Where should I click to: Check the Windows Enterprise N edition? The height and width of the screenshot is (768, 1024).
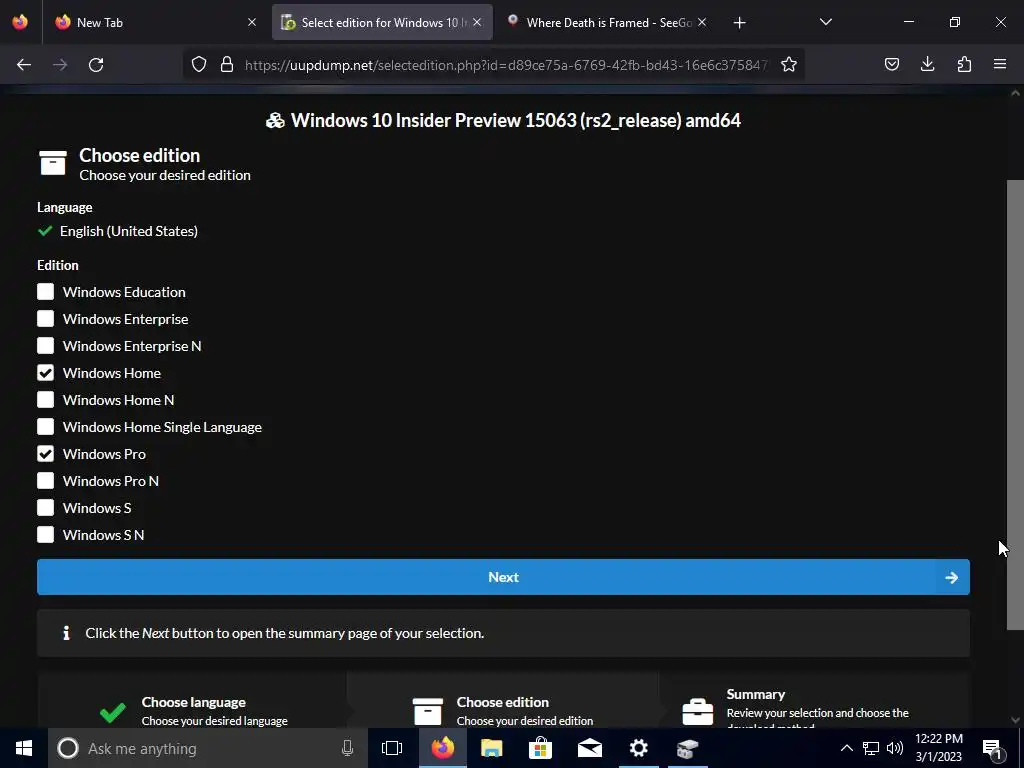point(45,346)
